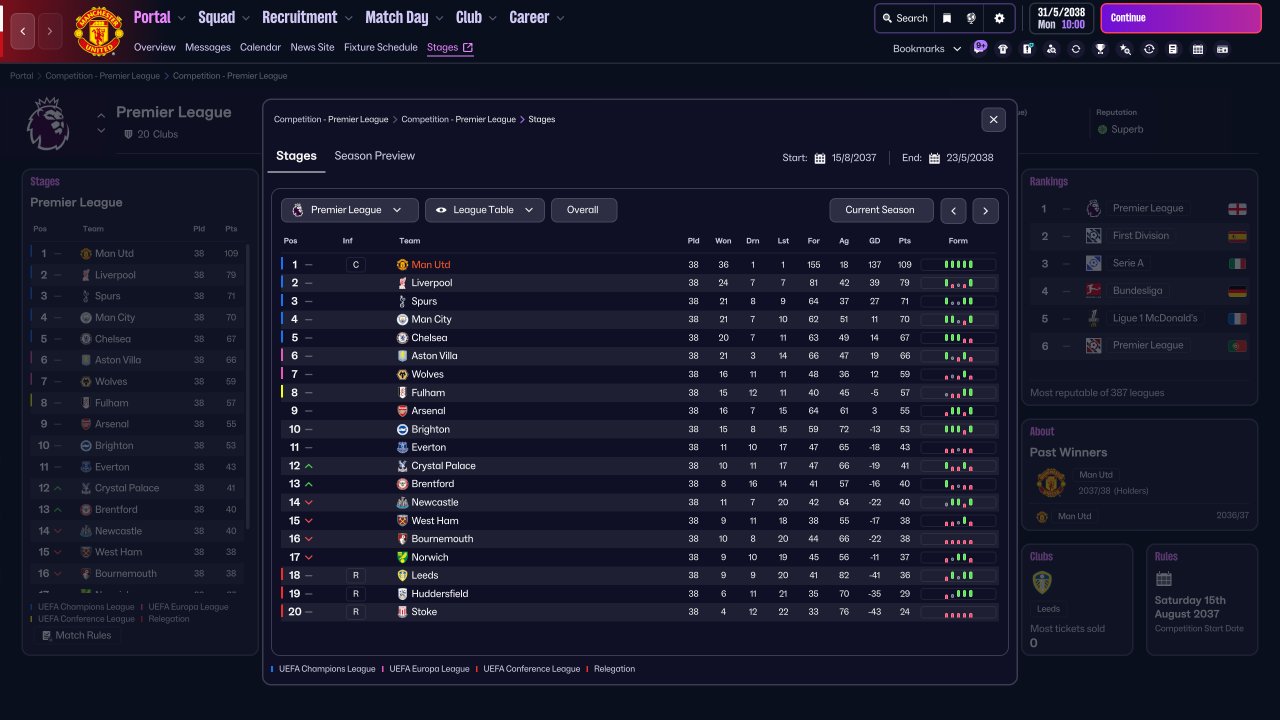The width and height of the screenshot is (1280, 720).
Task: Close the league table dialog with X
Action: [993, 119]
